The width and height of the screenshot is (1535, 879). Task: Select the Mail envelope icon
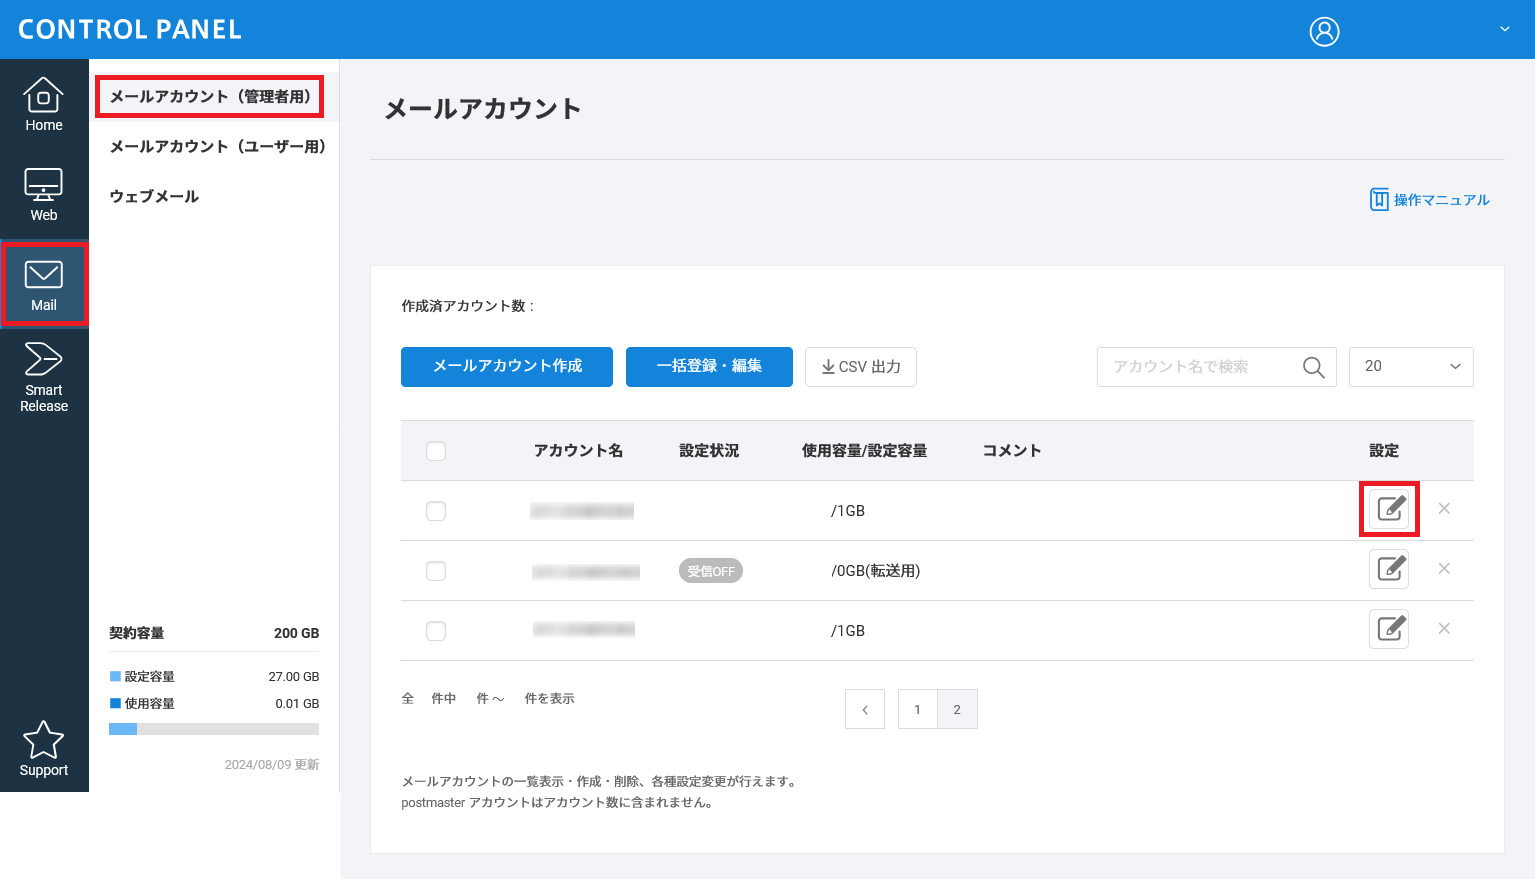[44, 275]
